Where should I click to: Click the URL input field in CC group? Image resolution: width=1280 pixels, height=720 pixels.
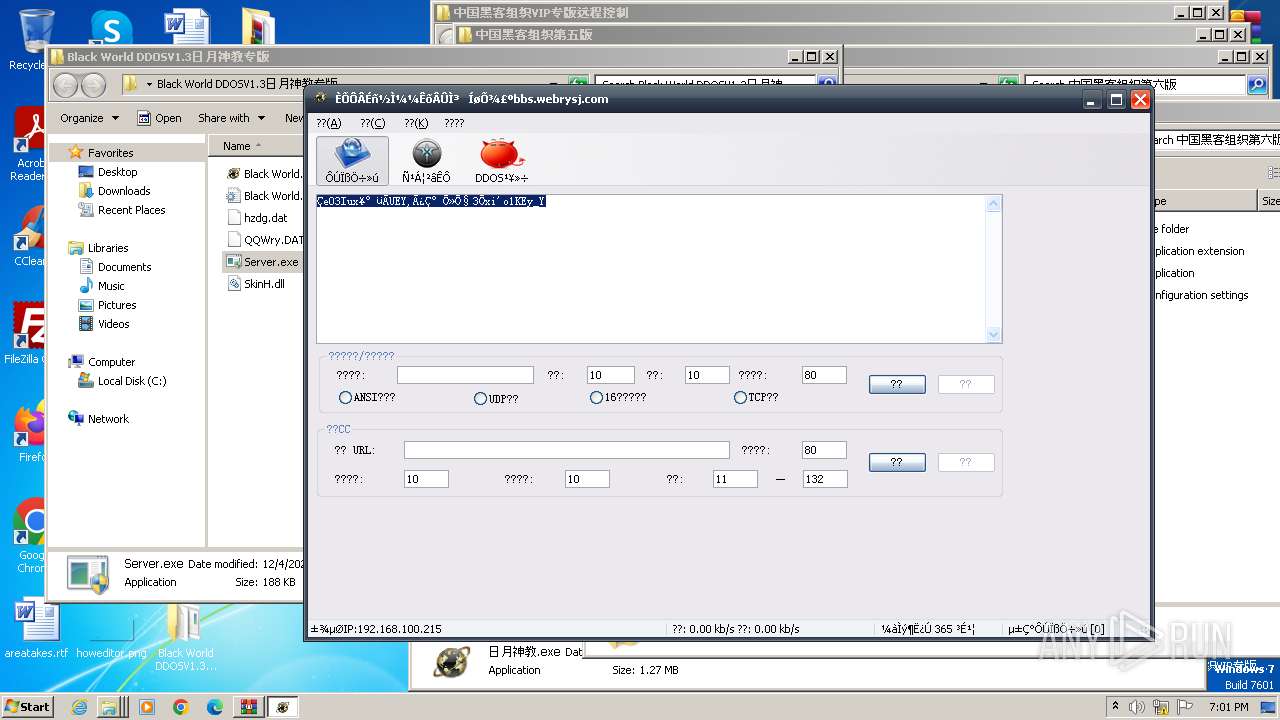(x=566, y=450)
